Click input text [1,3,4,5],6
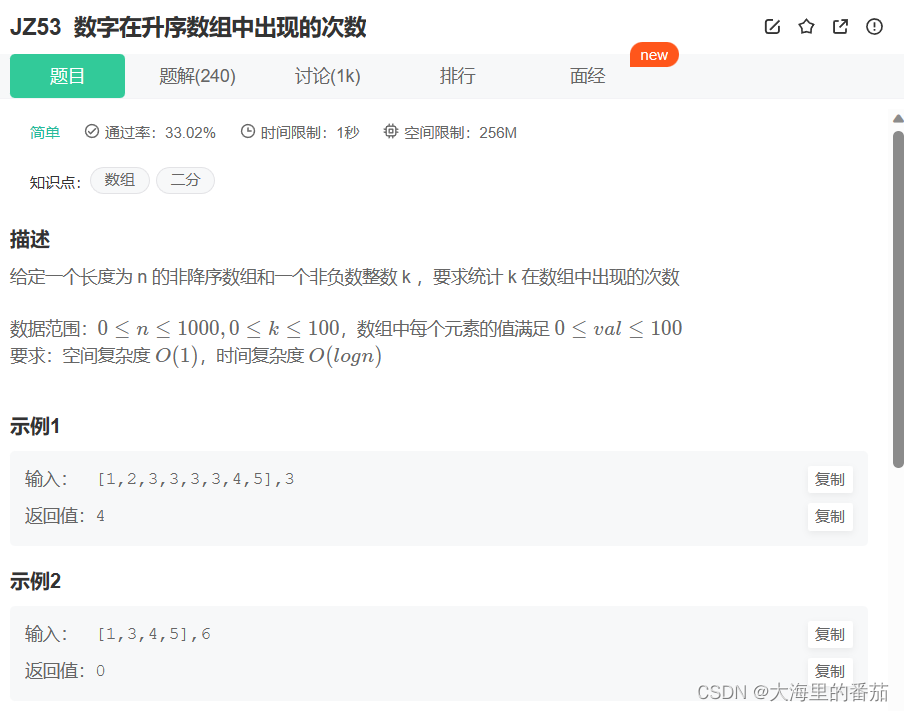Screen dimensions: 904x711 click(x=154, y=634)
